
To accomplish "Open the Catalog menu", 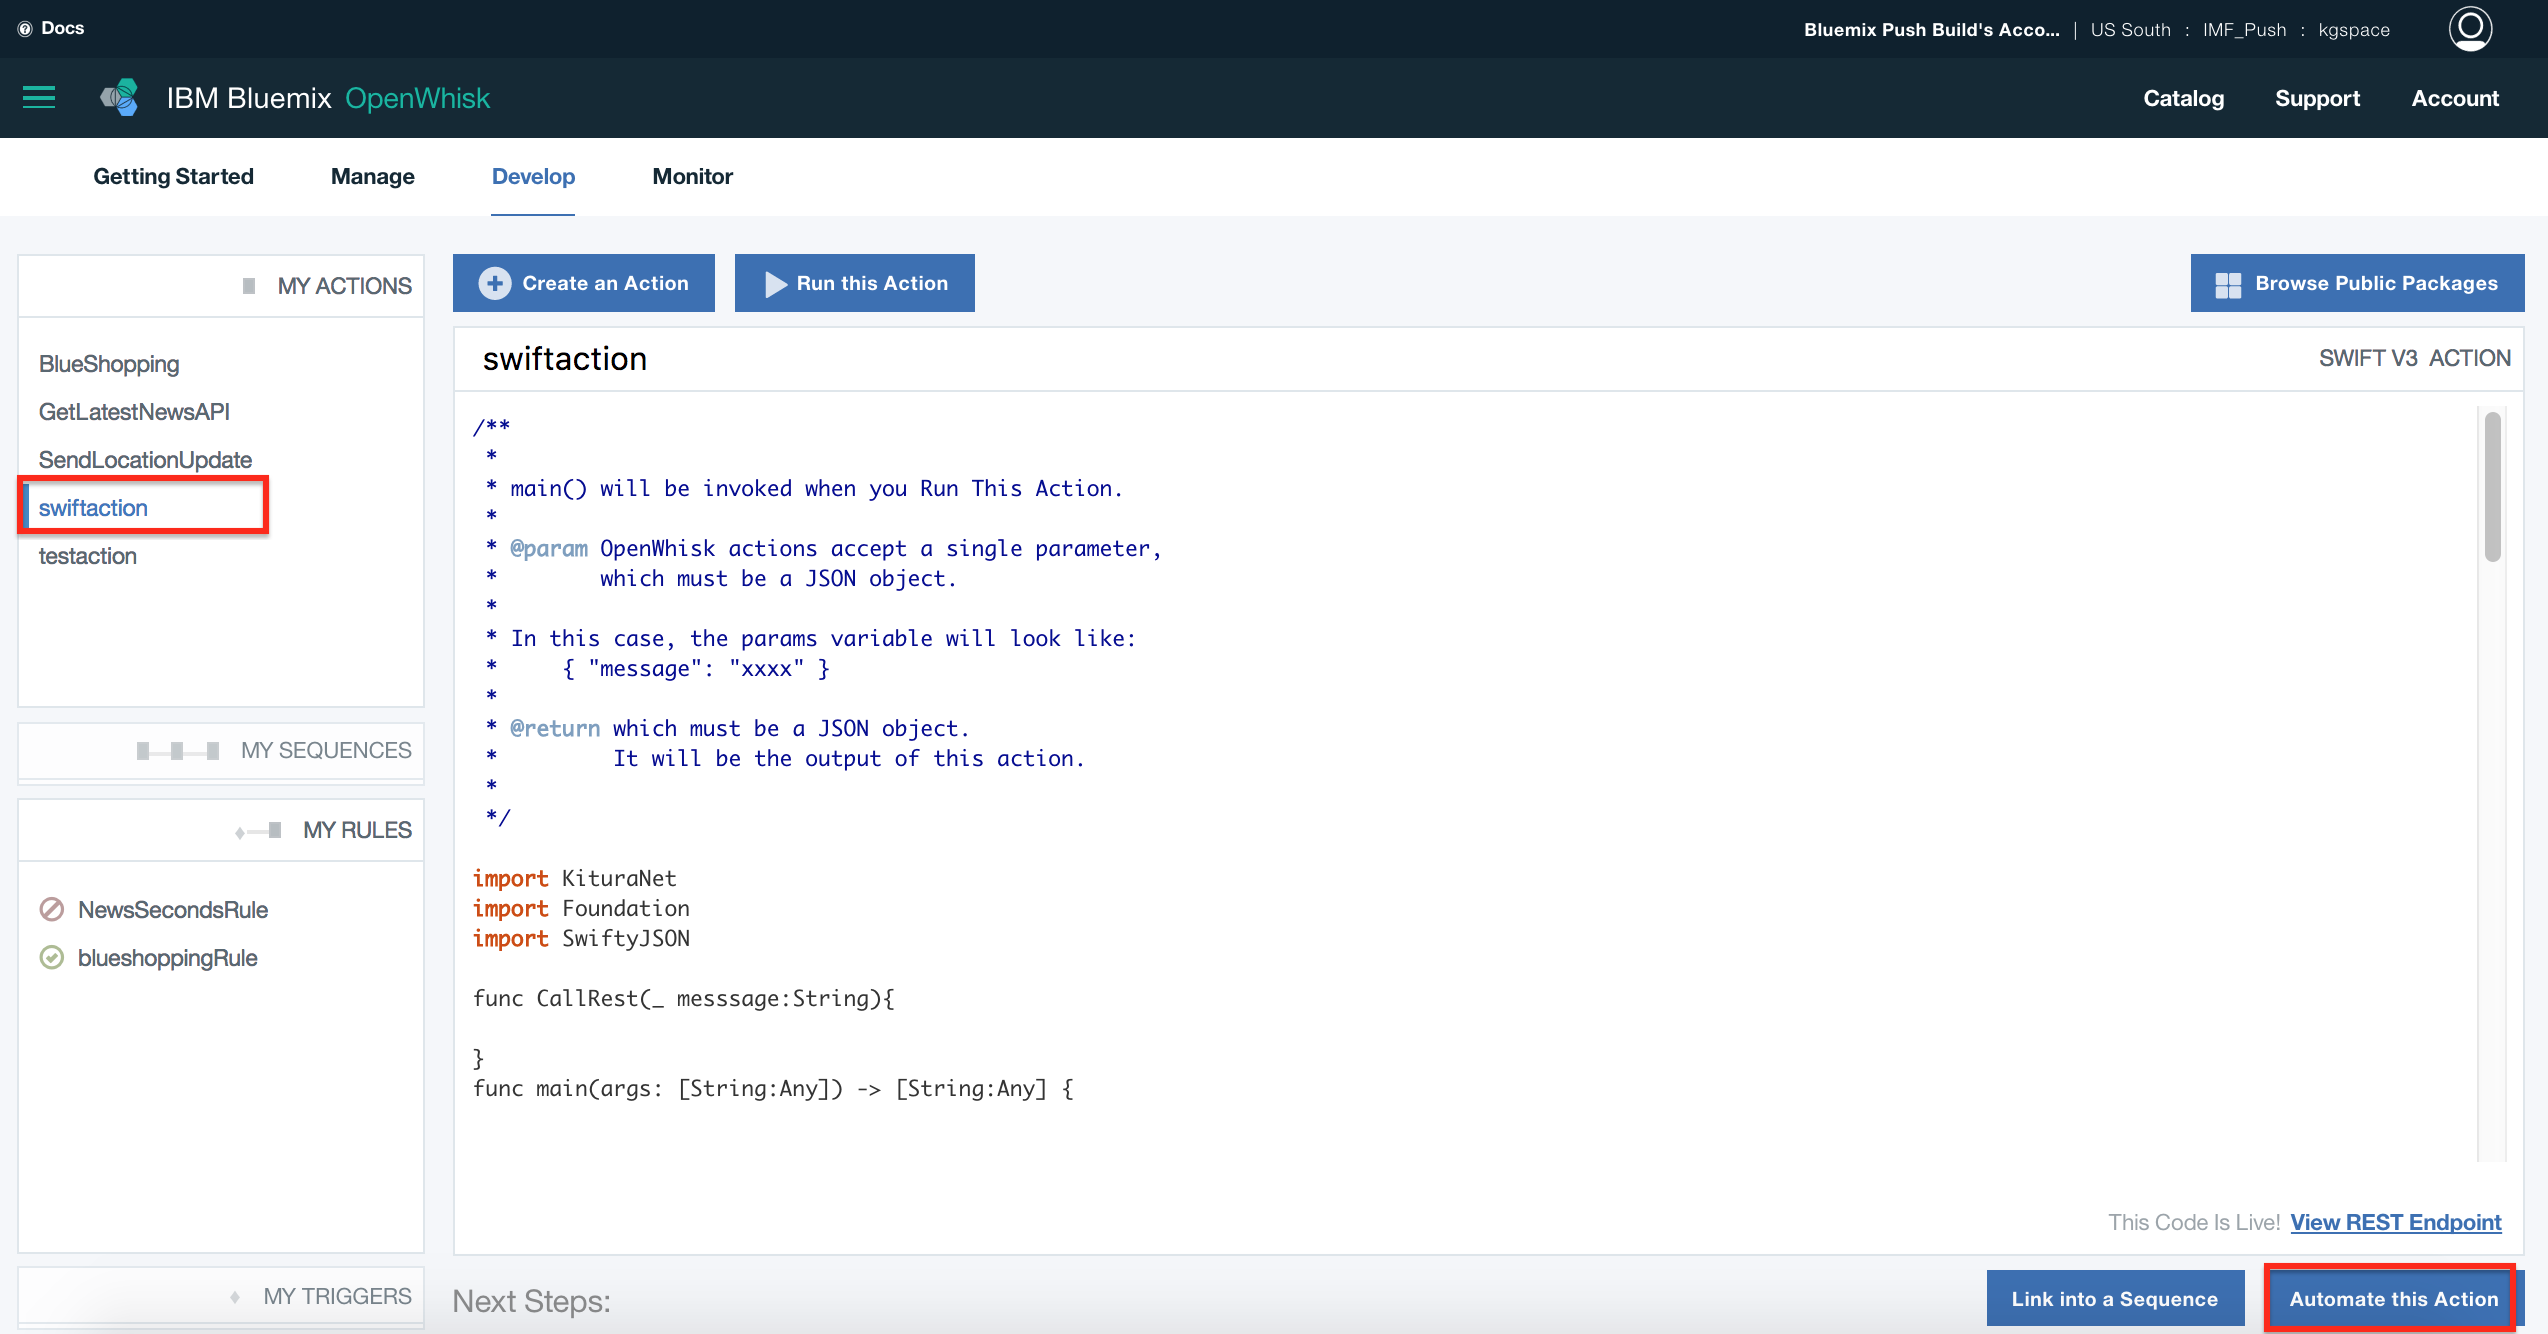I will point(2183,98).
